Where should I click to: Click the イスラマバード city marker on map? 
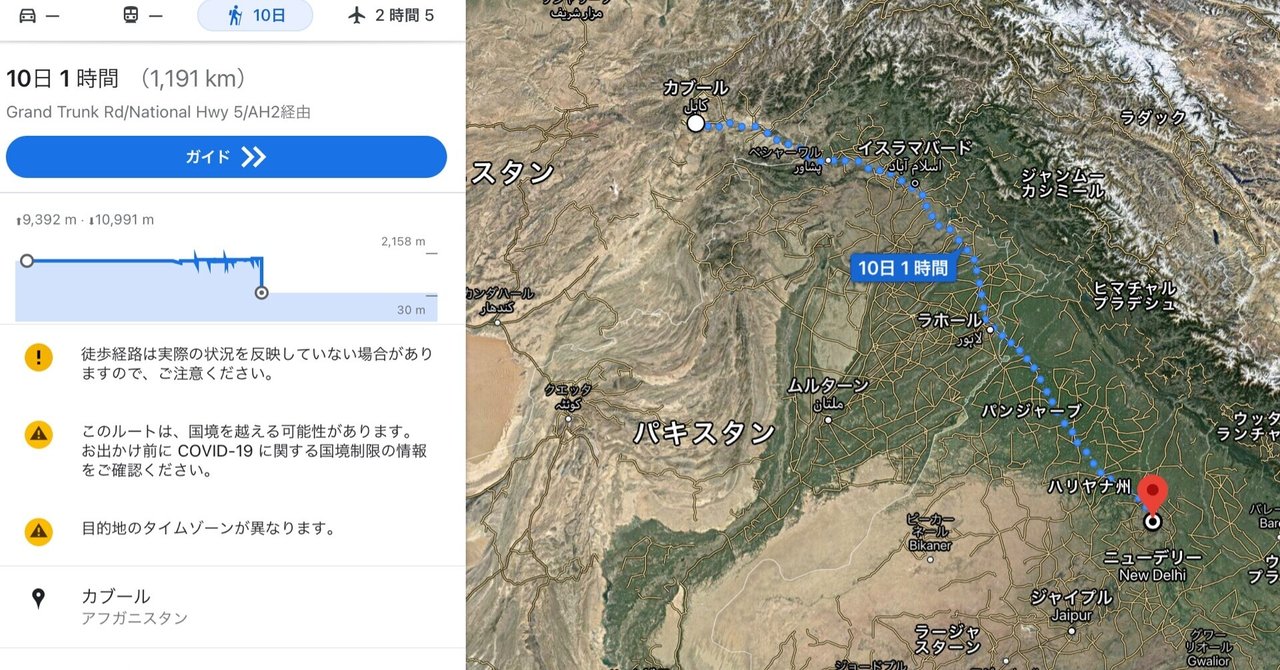tap(914, 183)
